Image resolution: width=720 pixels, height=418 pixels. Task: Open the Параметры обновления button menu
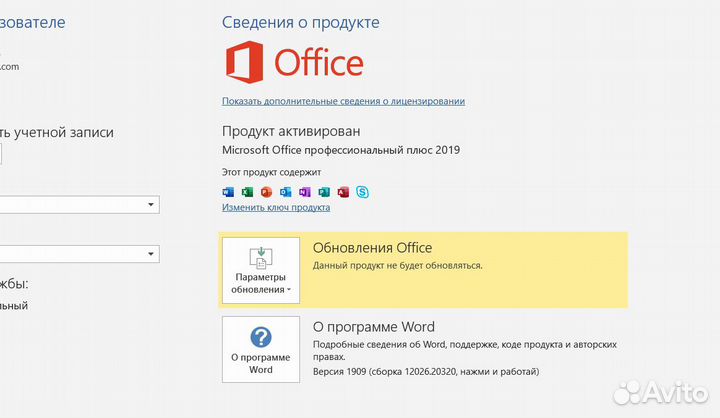click(261, 270)
